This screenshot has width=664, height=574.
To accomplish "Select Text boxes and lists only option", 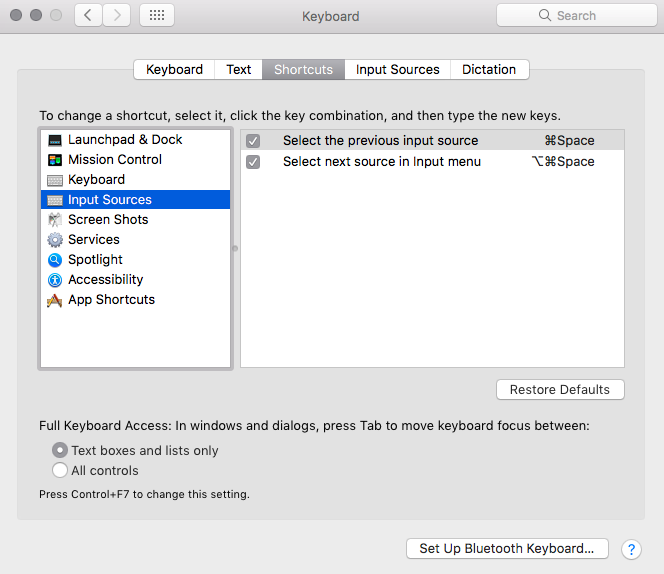I will [60, 450].
